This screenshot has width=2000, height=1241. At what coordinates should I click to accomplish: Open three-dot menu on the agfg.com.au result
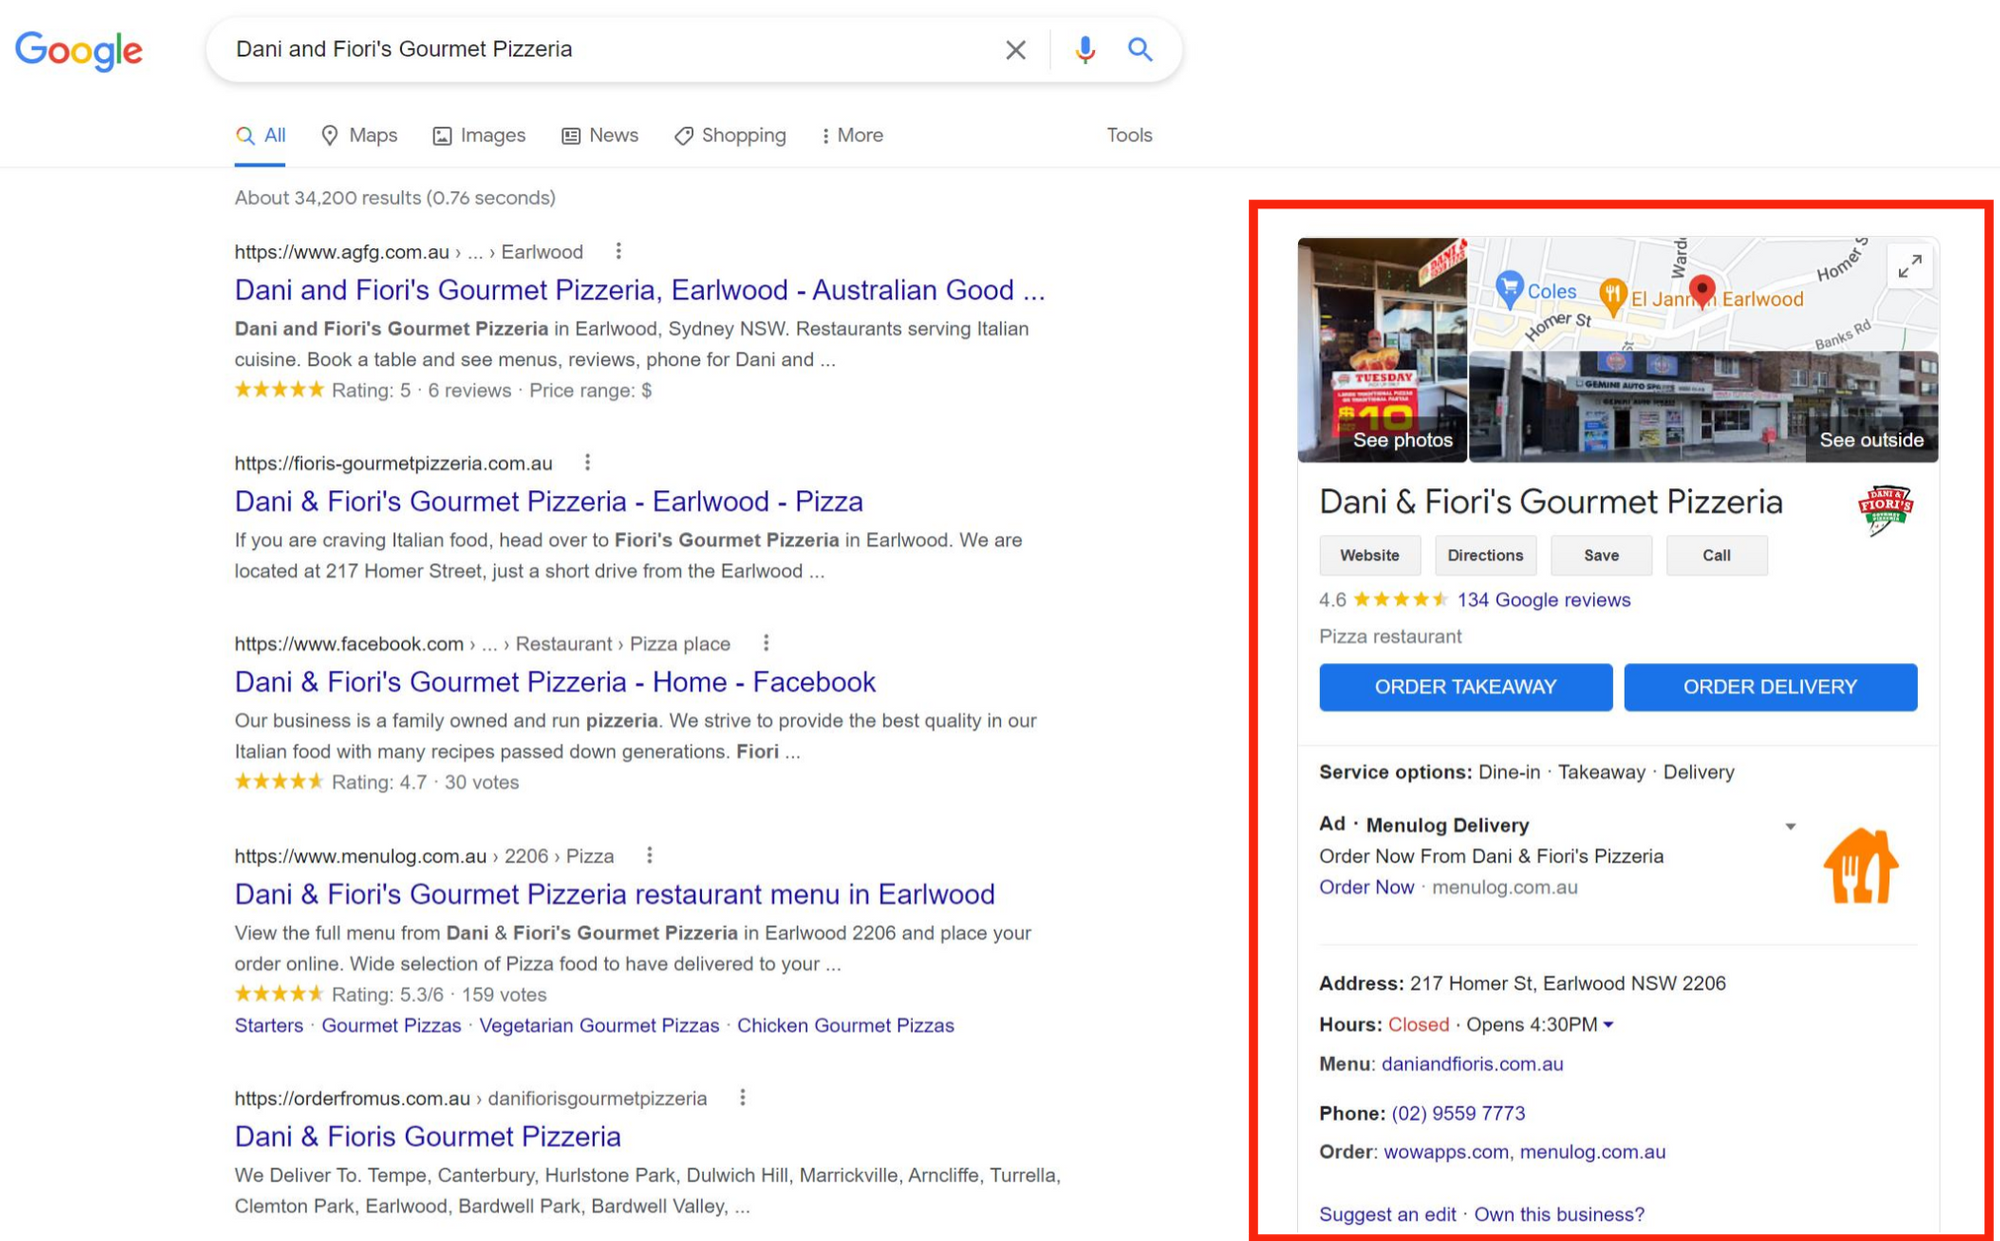tap(619, 251)
